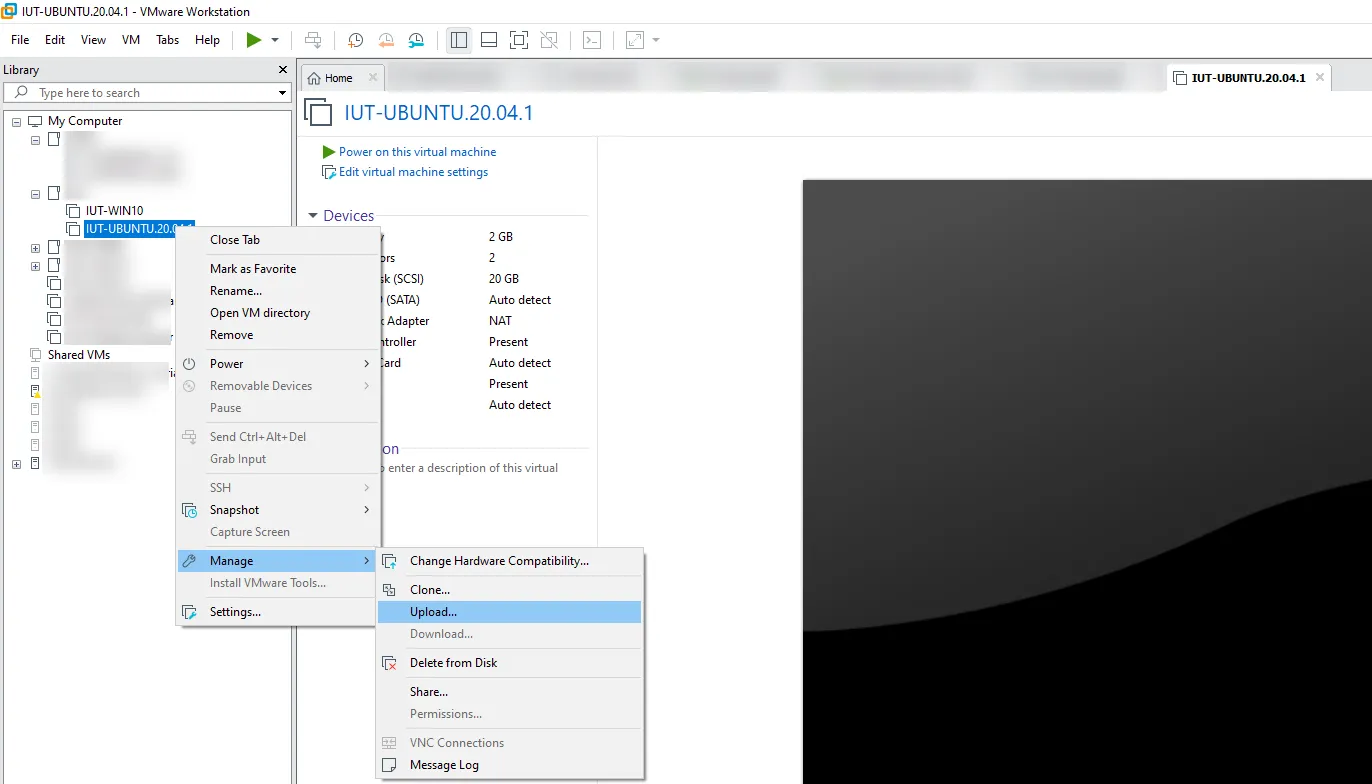Open the Snapshot submenu in context menu
The width and height of the screenshot is (1372, 784).
point(235,510)
